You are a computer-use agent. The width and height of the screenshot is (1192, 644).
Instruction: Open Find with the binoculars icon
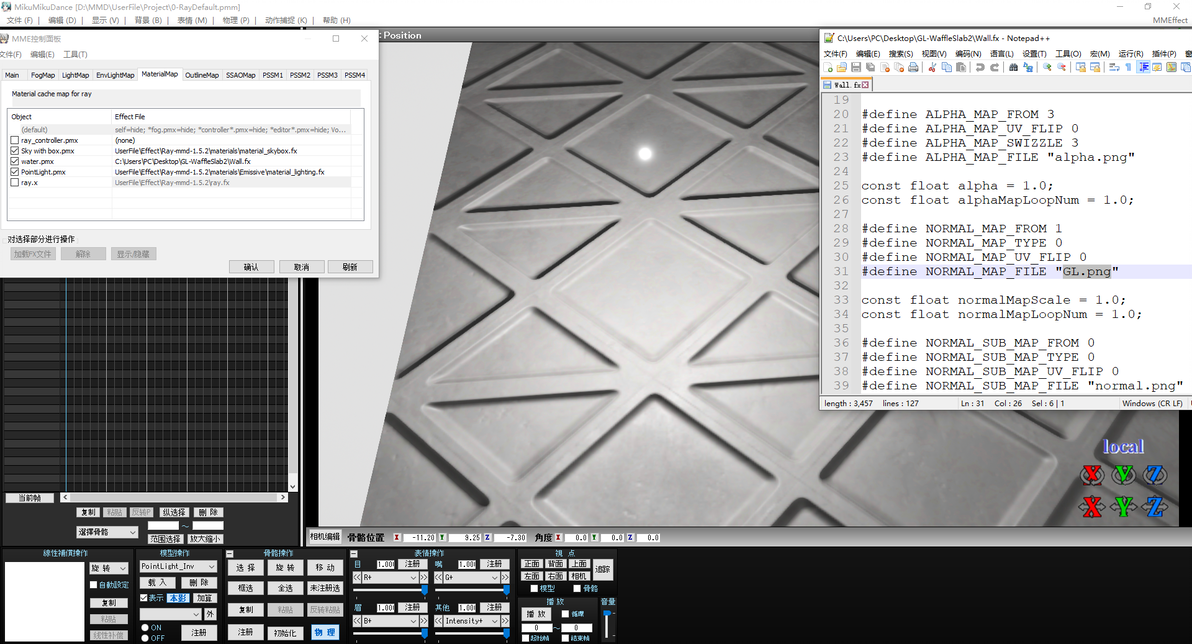click(x=1013, y=67)
